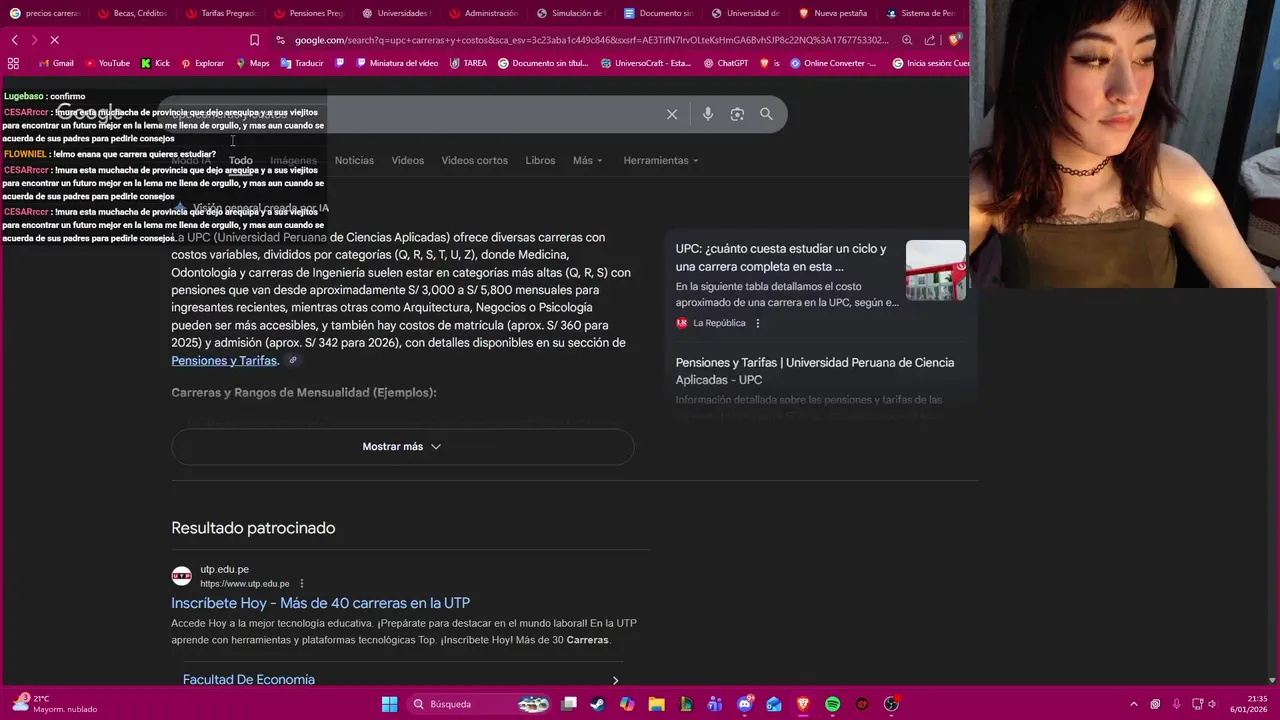The height and width of the screenshot is (720, 1280).
Task: Switch to the Nueva pestaña tab
Action: tap(833, 13)
